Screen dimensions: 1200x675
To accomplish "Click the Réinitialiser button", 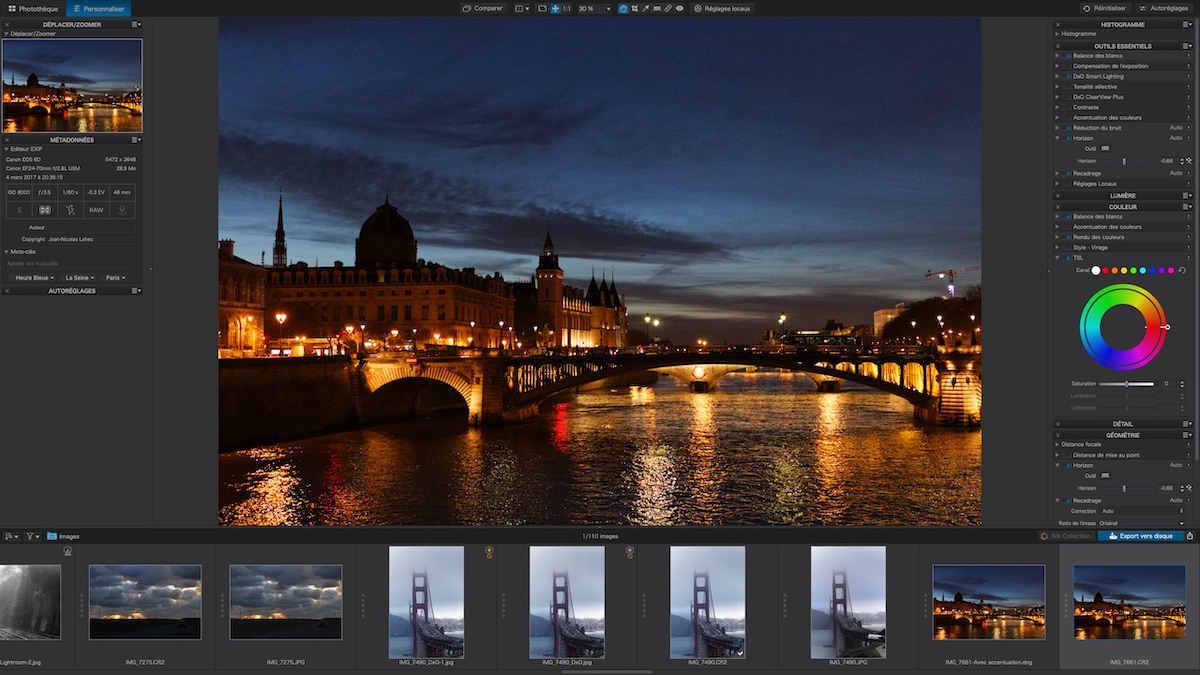I will pyautogui.click(x=1105, y=8).
